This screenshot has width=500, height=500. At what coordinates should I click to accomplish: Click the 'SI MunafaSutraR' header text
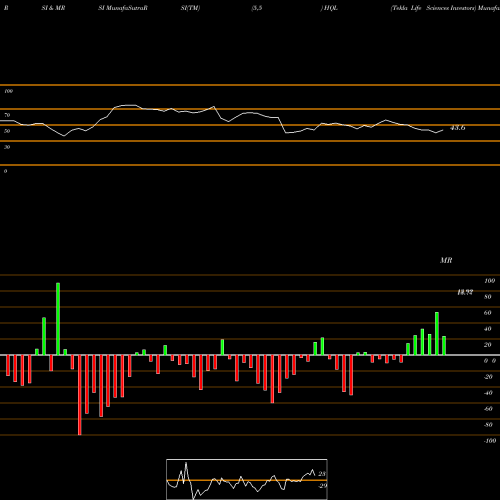(123, 8)
